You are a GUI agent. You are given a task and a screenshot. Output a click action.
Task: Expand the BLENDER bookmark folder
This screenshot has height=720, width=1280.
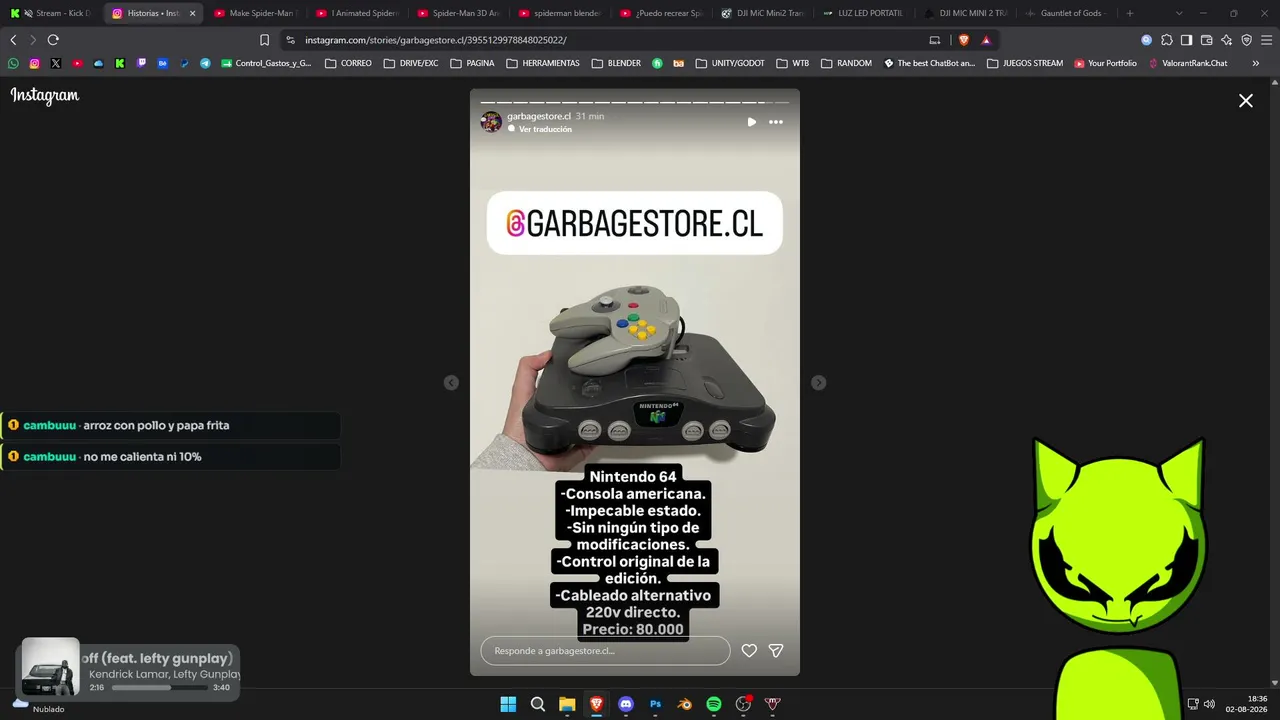[616, 63]
